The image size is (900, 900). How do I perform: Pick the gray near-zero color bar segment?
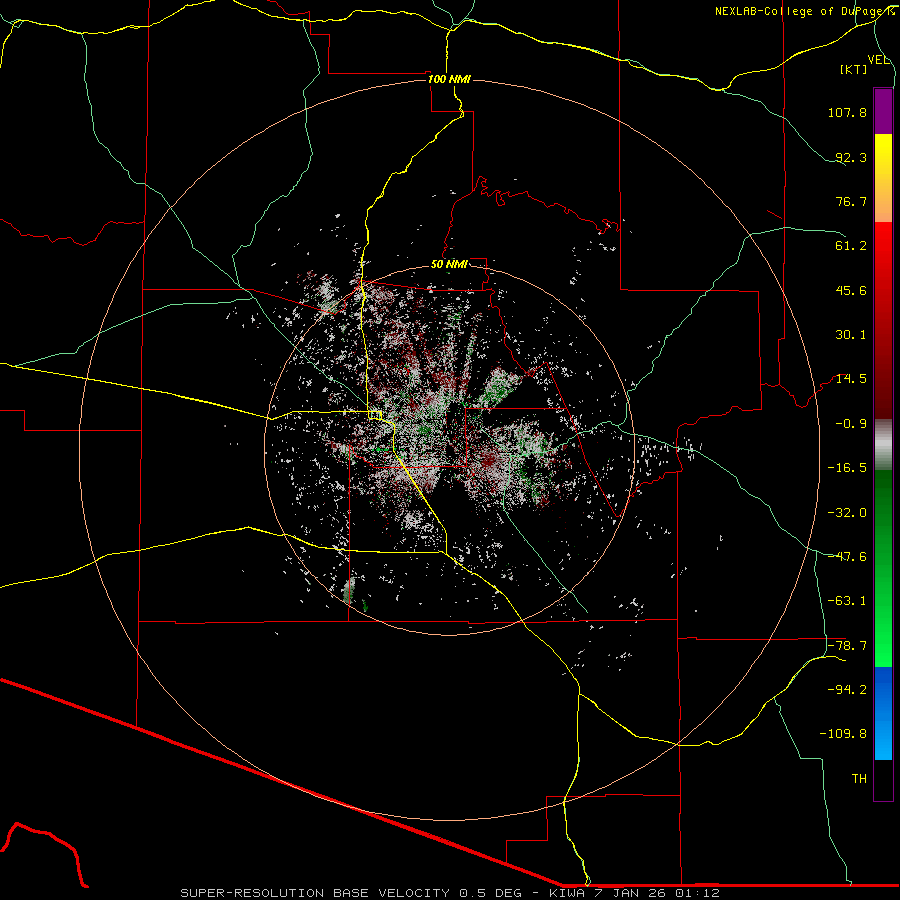coord(883,445)
